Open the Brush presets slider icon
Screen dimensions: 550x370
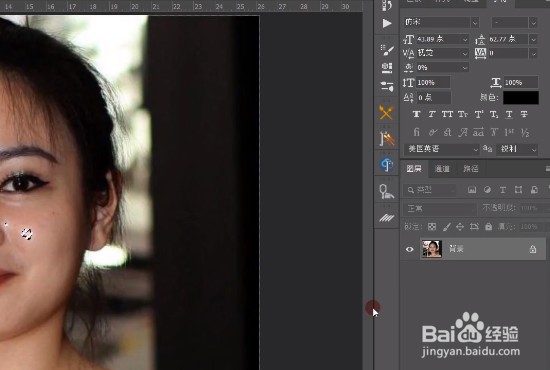coord(387,86)
